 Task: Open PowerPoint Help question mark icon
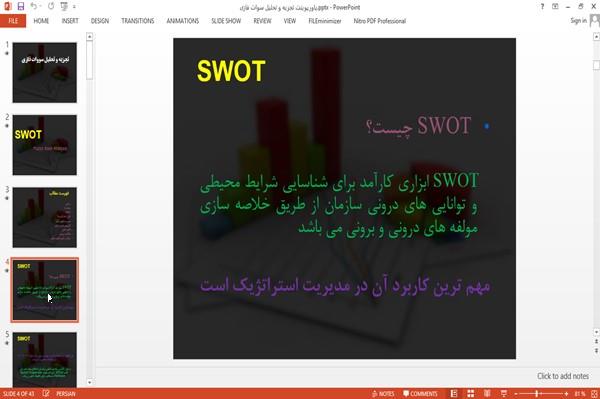[x=542, y=7]
